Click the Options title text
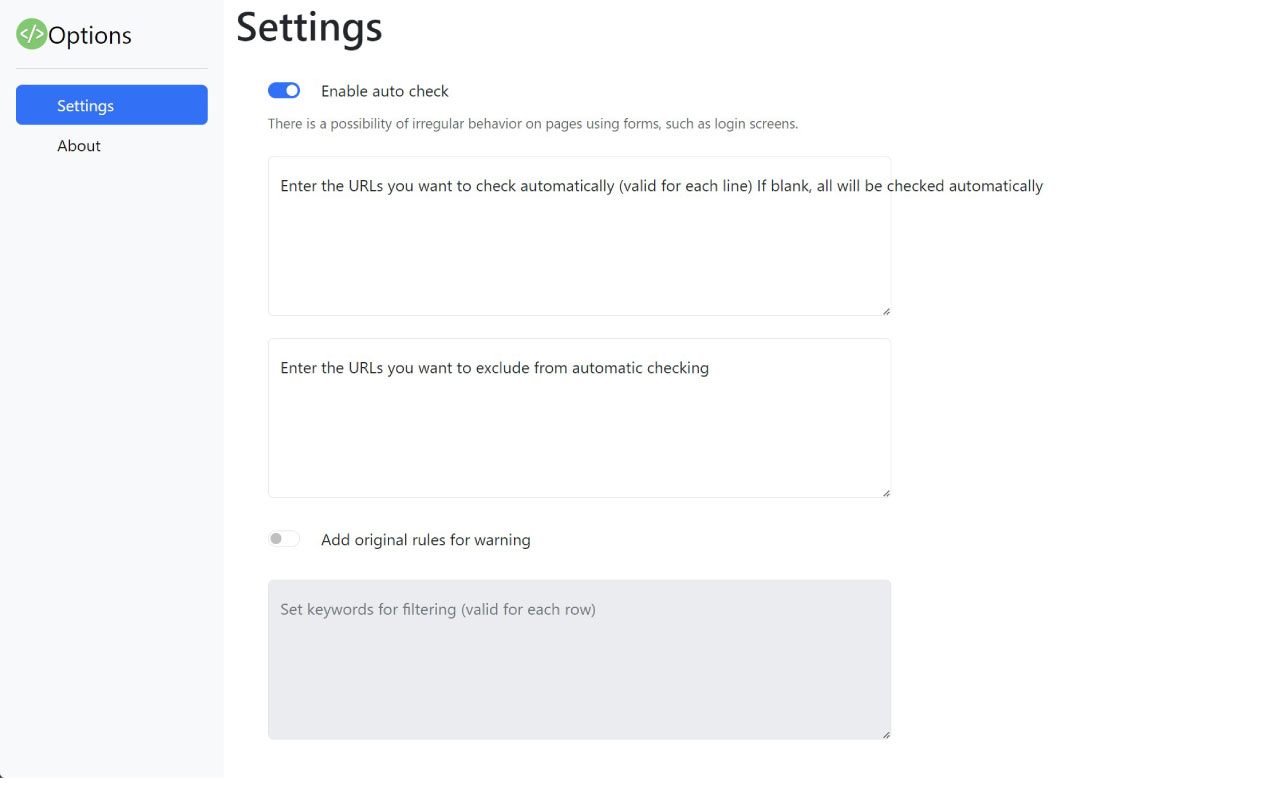 pos(88,35)
